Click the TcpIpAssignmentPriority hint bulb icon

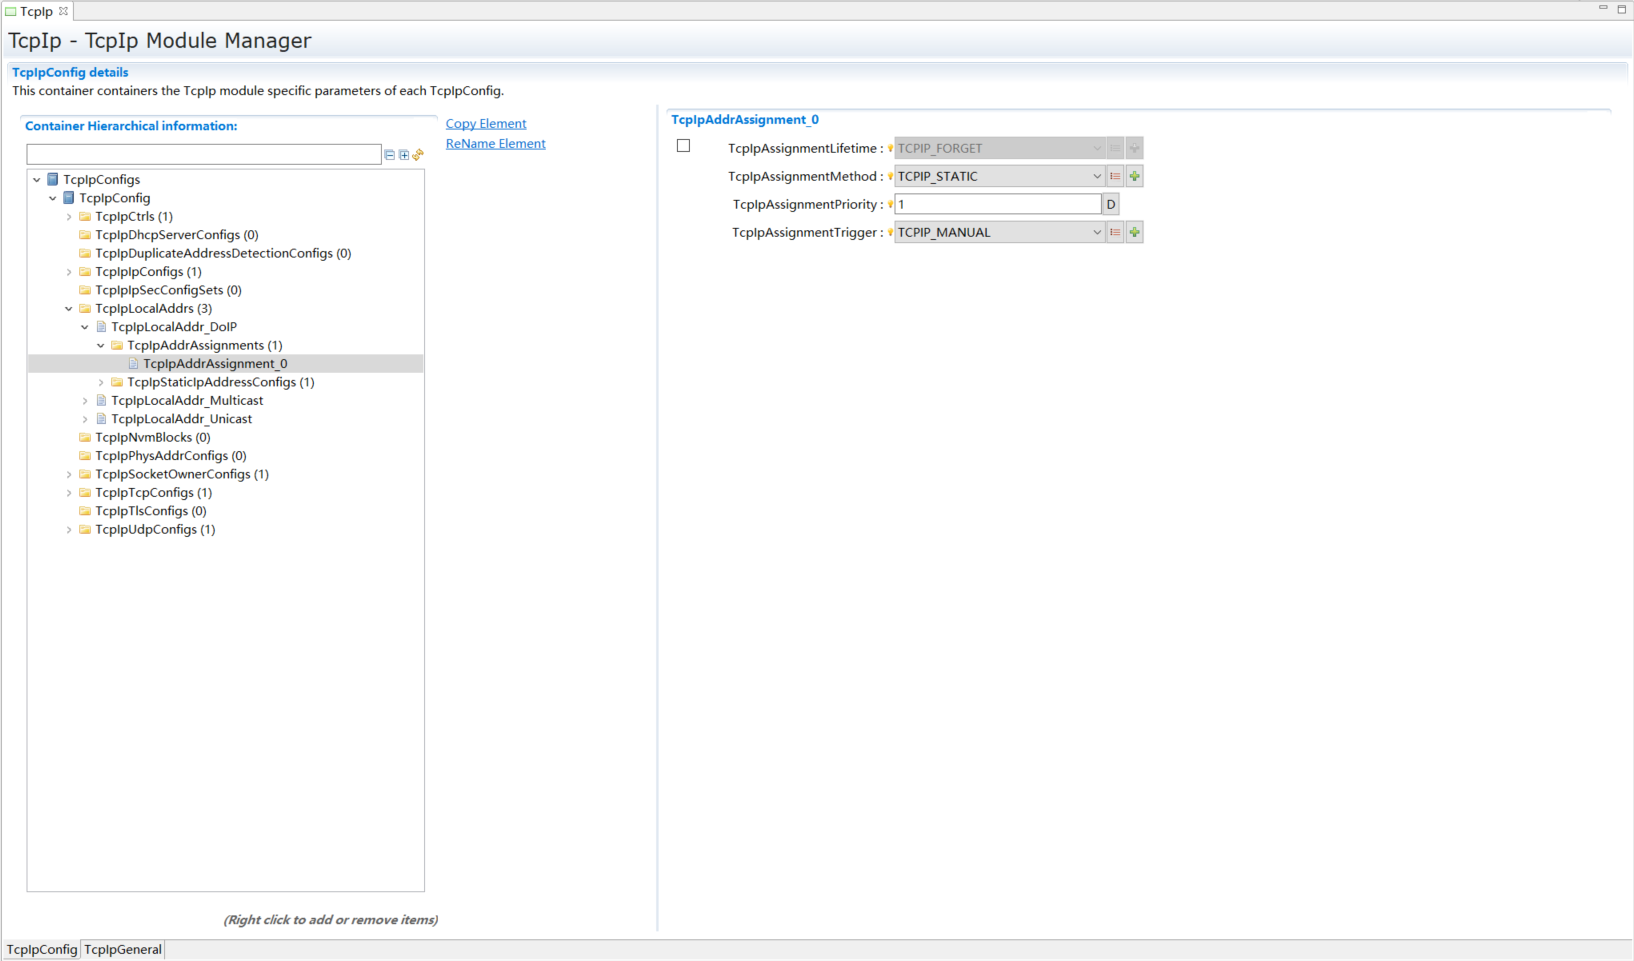tap(890, 204)
